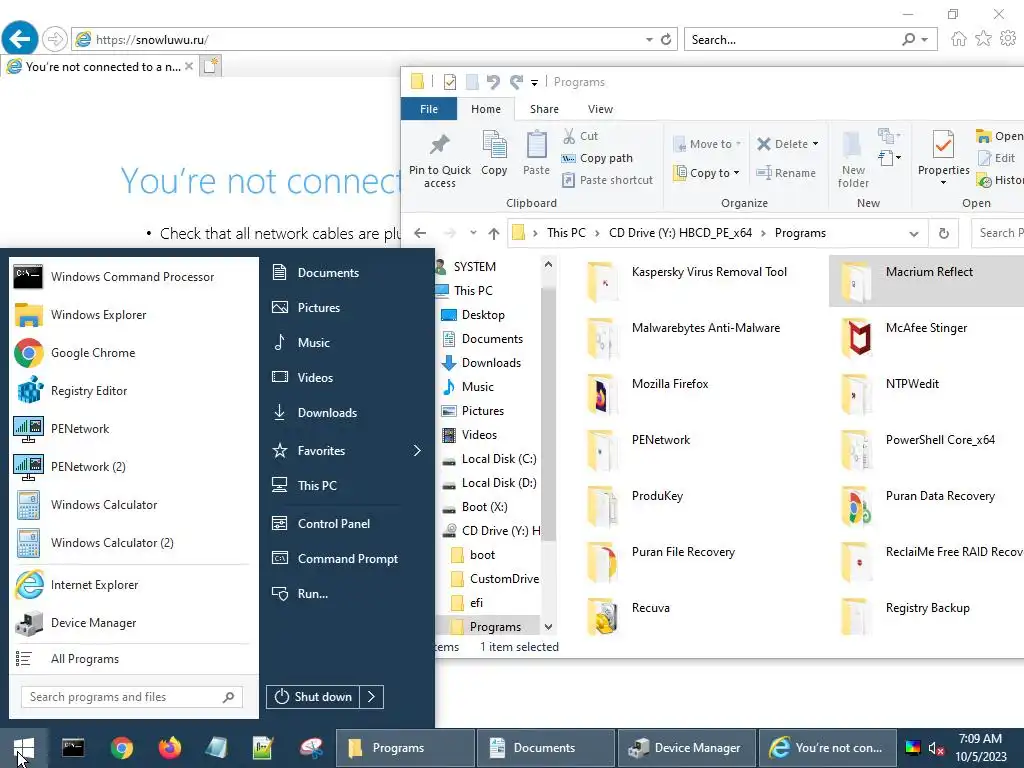
Task: Open the Shut down options arrow
Action: pos(372,697)
